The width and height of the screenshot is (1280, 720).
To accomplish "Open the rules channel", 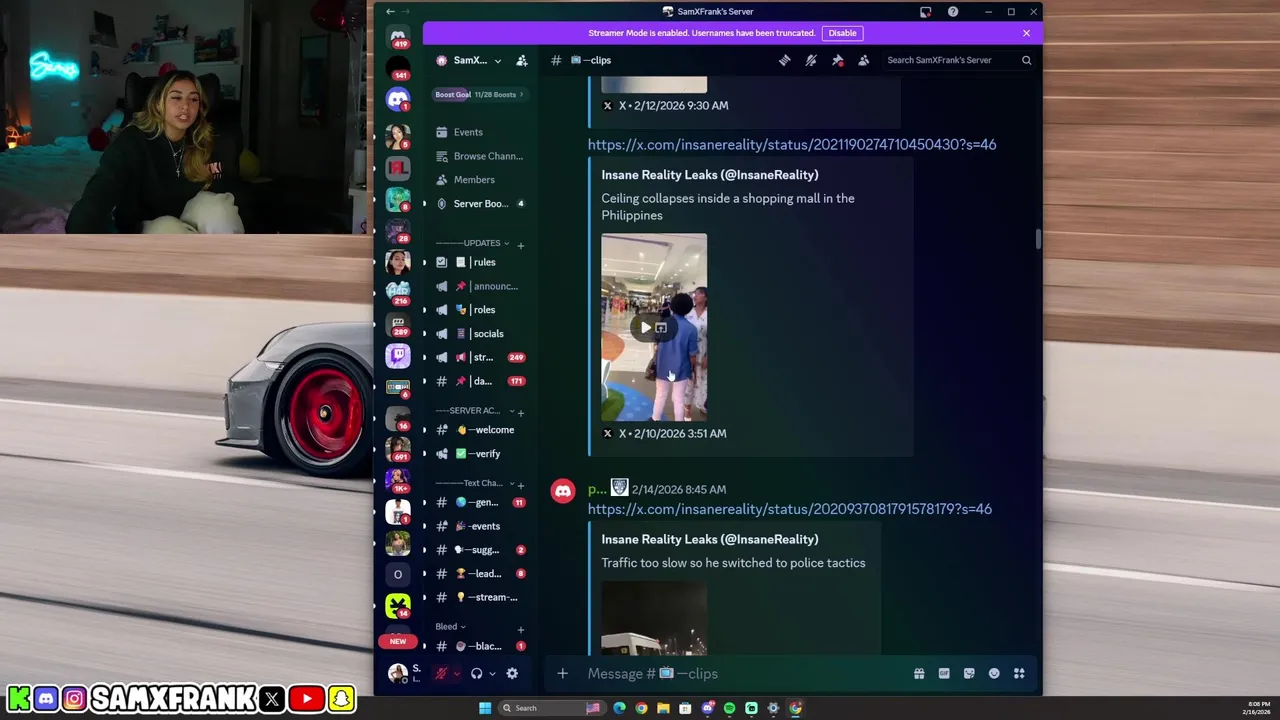I will coord(480,262).
